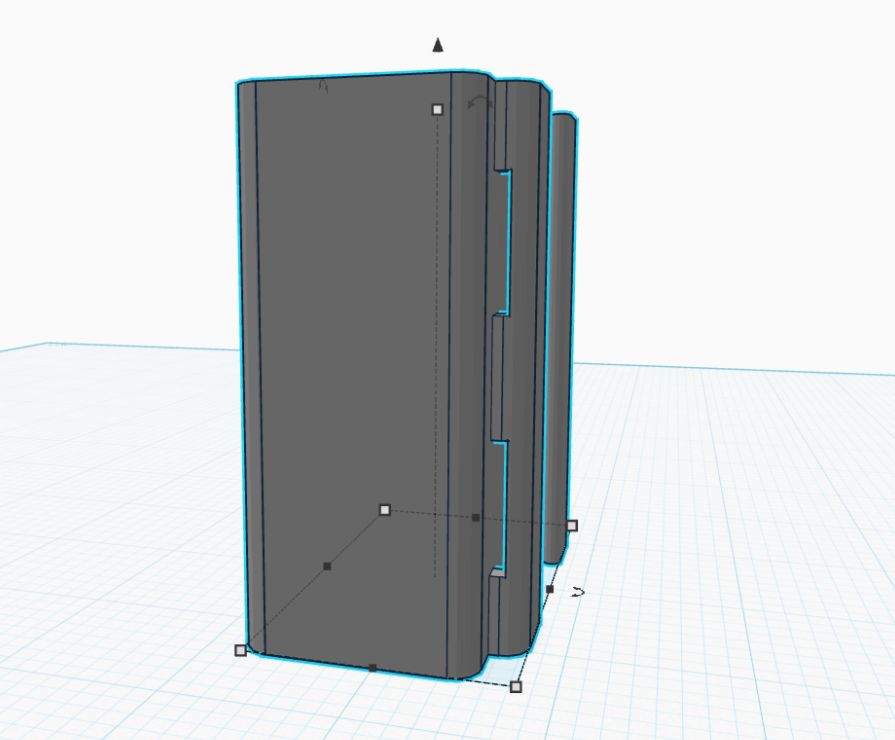Select the black midpoint handle on the right bottom edge
This screenshot has width=895, height=740.
(x=549, y=590)
